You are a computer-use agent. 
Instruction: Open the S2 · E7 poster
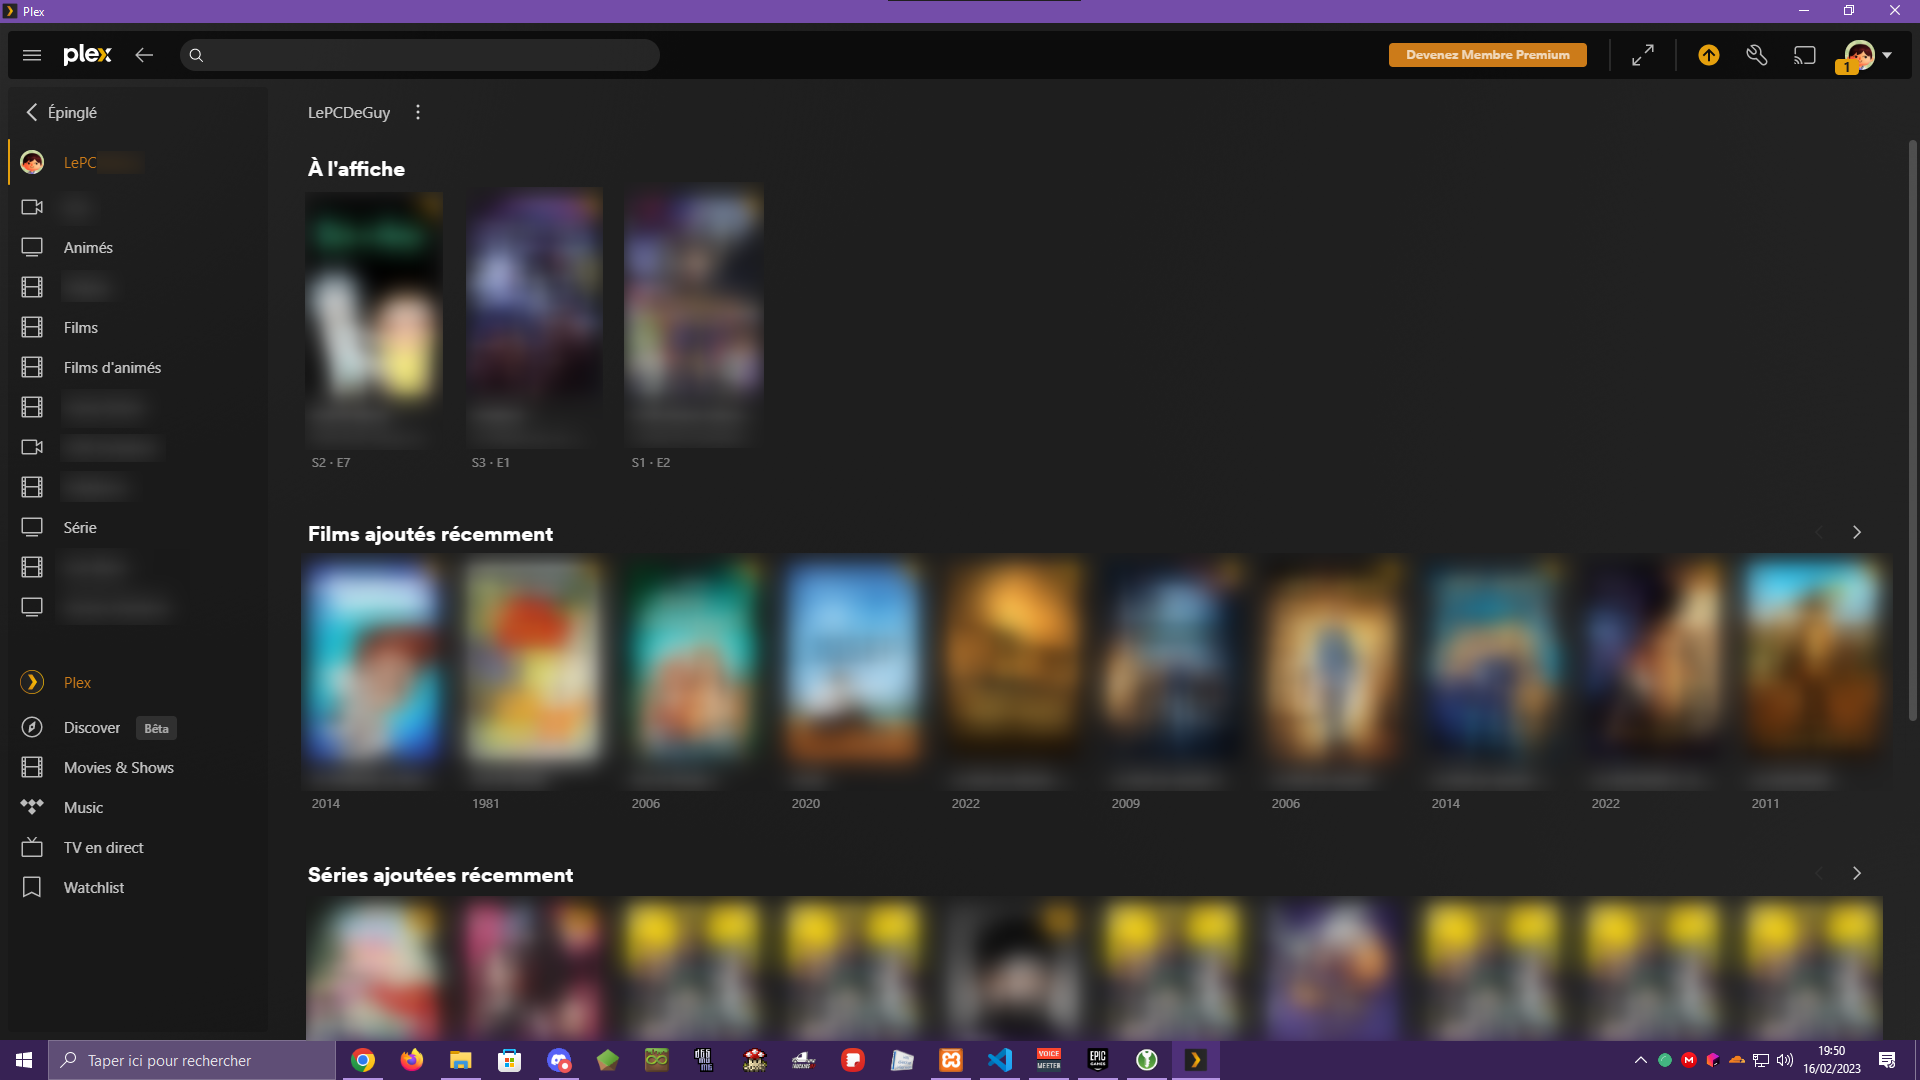click(374, 297)
